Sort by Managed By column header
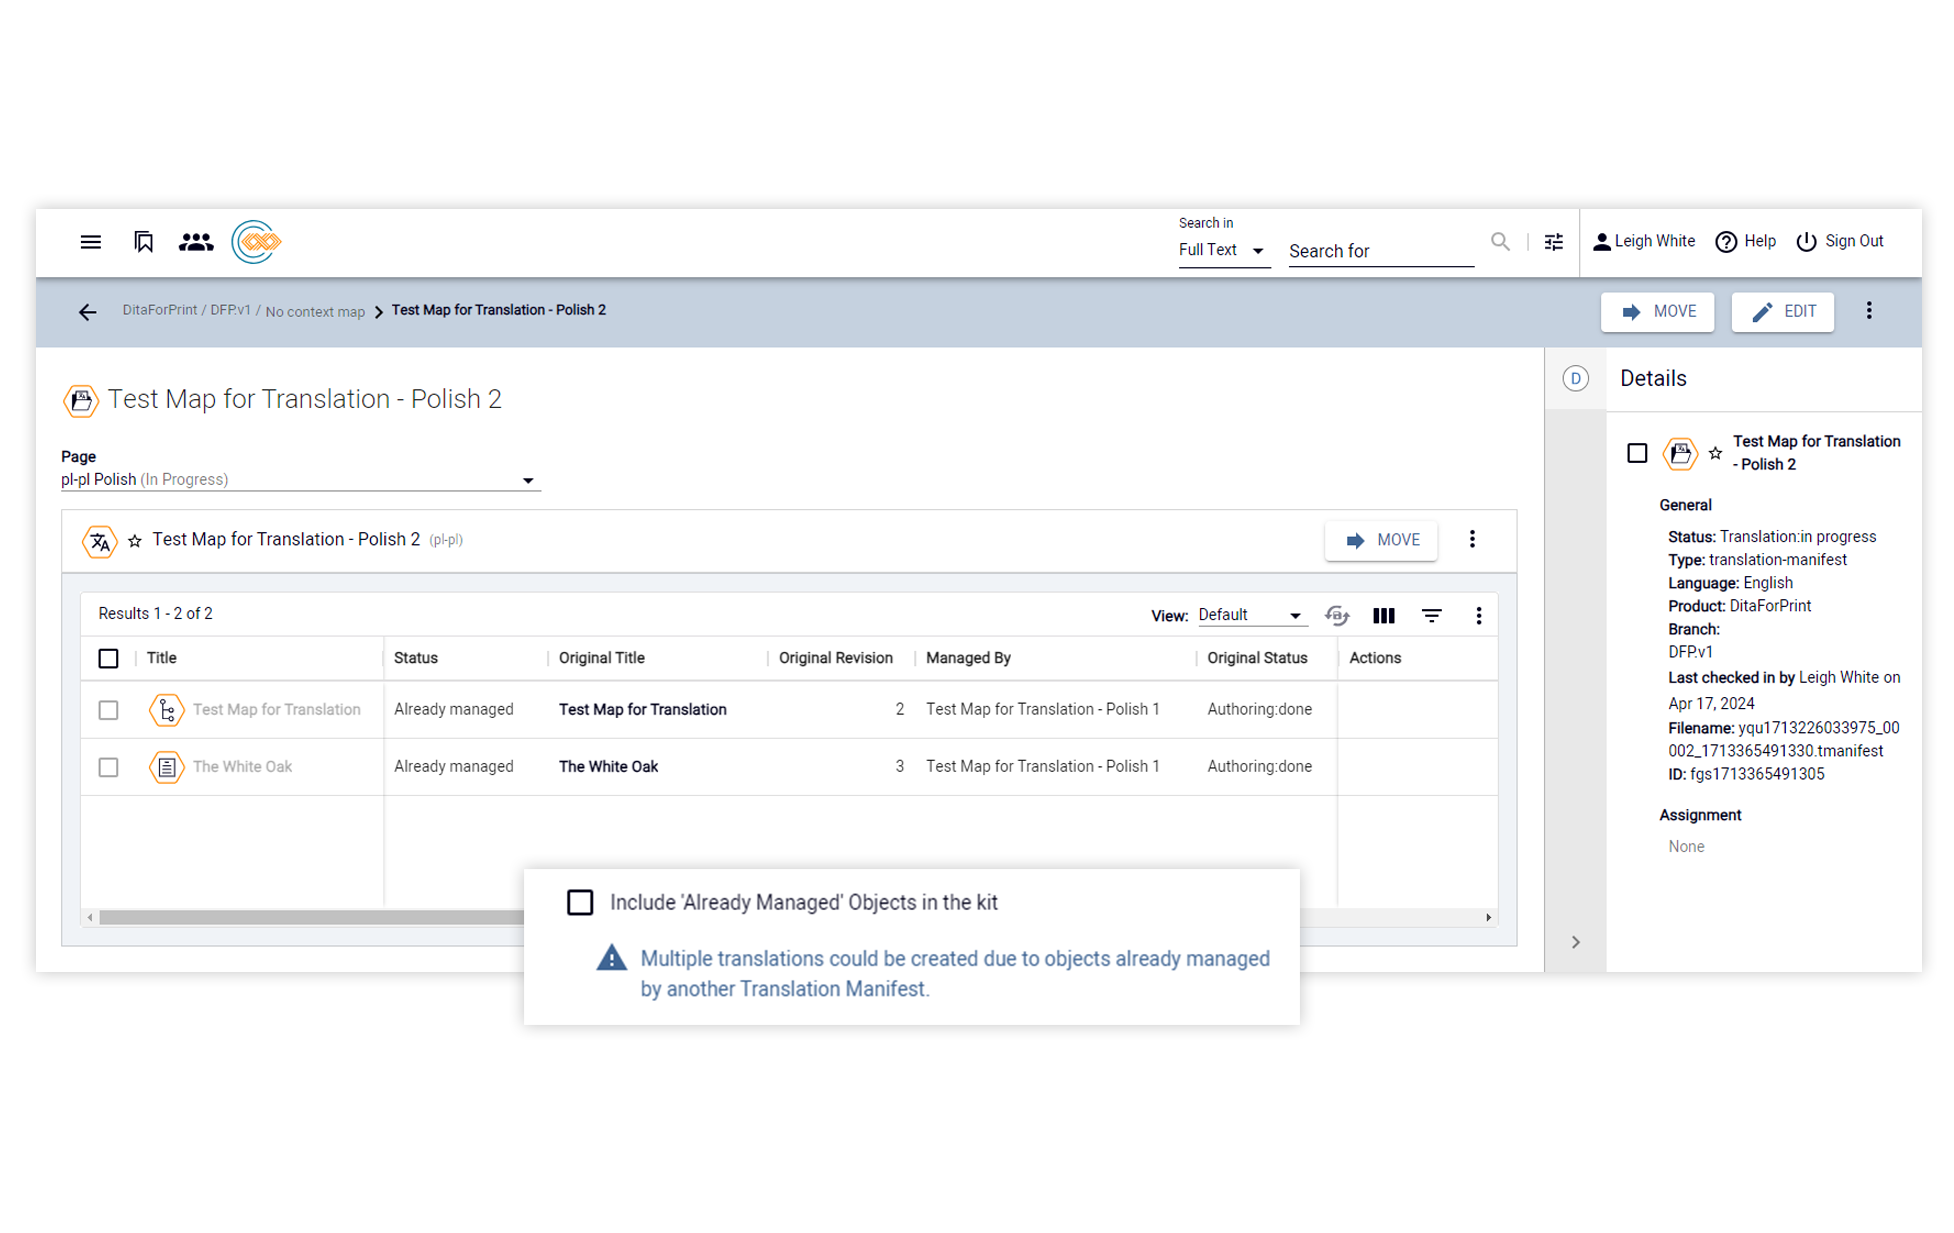Screen dimensions: 1954x1233 (968, 658)
